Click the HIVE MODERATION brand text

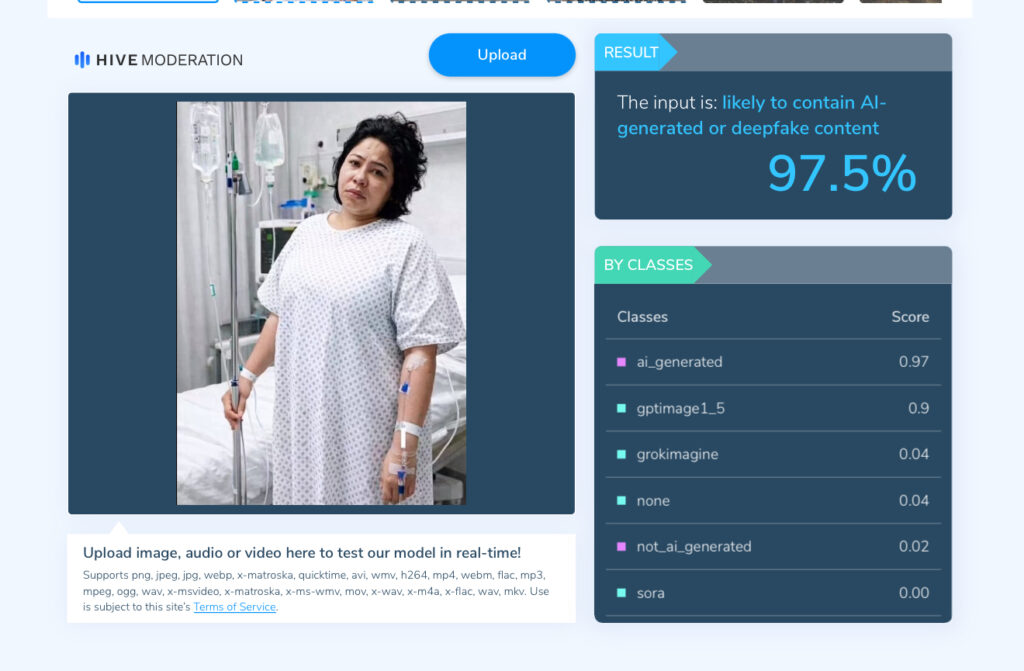tap(169, 60)
